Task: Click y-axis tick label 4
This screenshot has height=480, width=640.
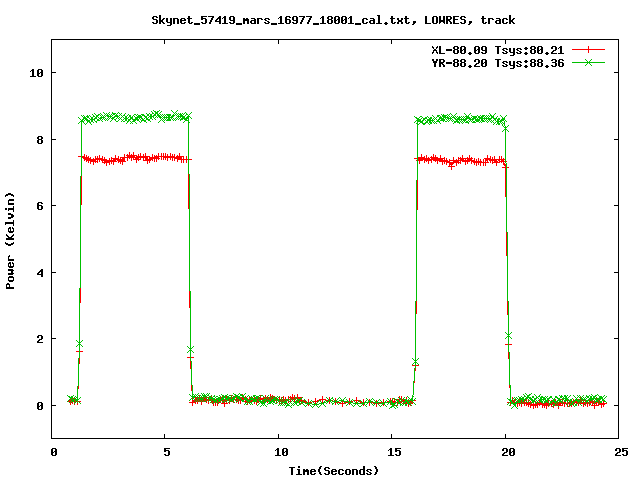Action: (x=40, y=273)
